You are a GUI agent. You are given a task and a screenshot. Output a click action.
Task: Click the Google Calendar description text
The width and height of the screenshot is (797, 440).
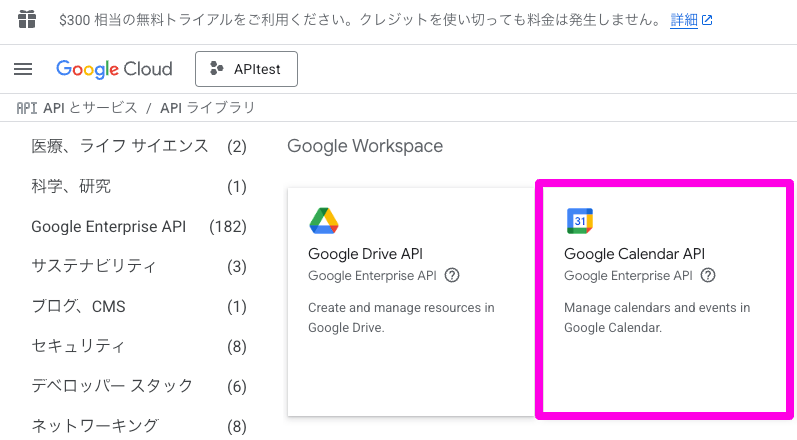[657, 318]
